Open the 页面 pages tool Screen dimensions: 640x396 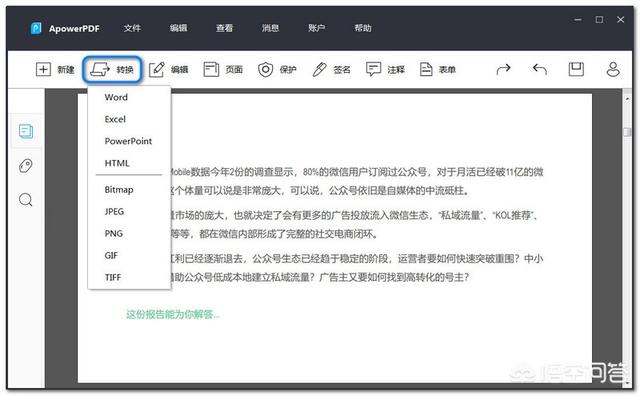(211, 69)
